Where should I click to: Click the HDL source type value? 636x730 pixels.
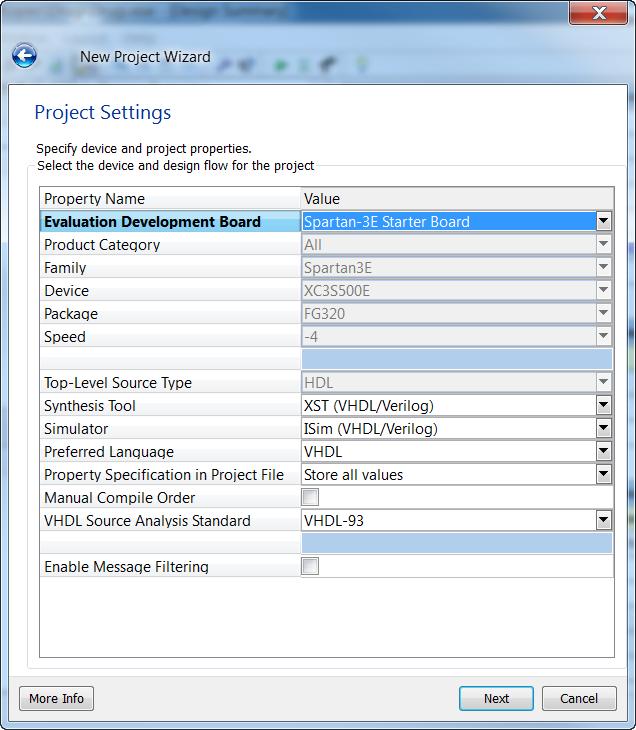[449, 383]
